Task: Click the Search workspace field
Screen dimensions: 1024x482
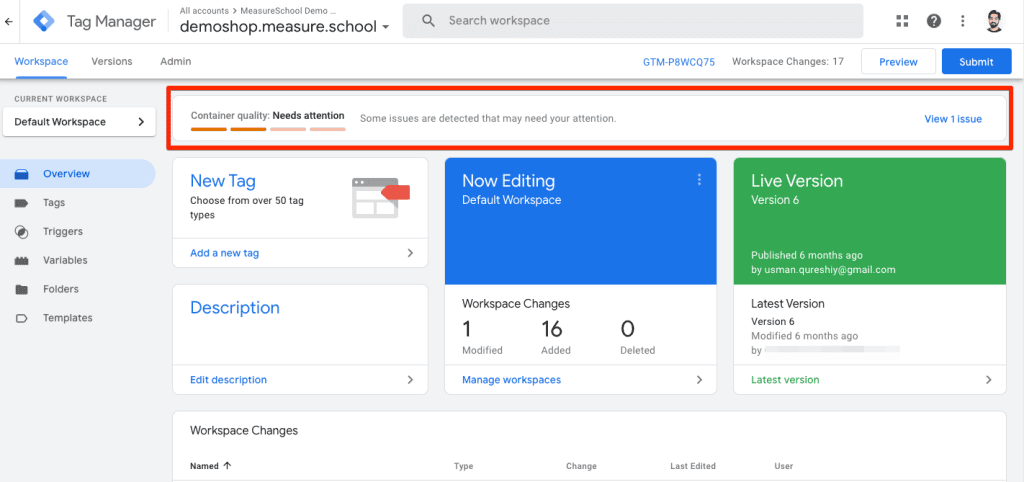Action: point(632,21)
